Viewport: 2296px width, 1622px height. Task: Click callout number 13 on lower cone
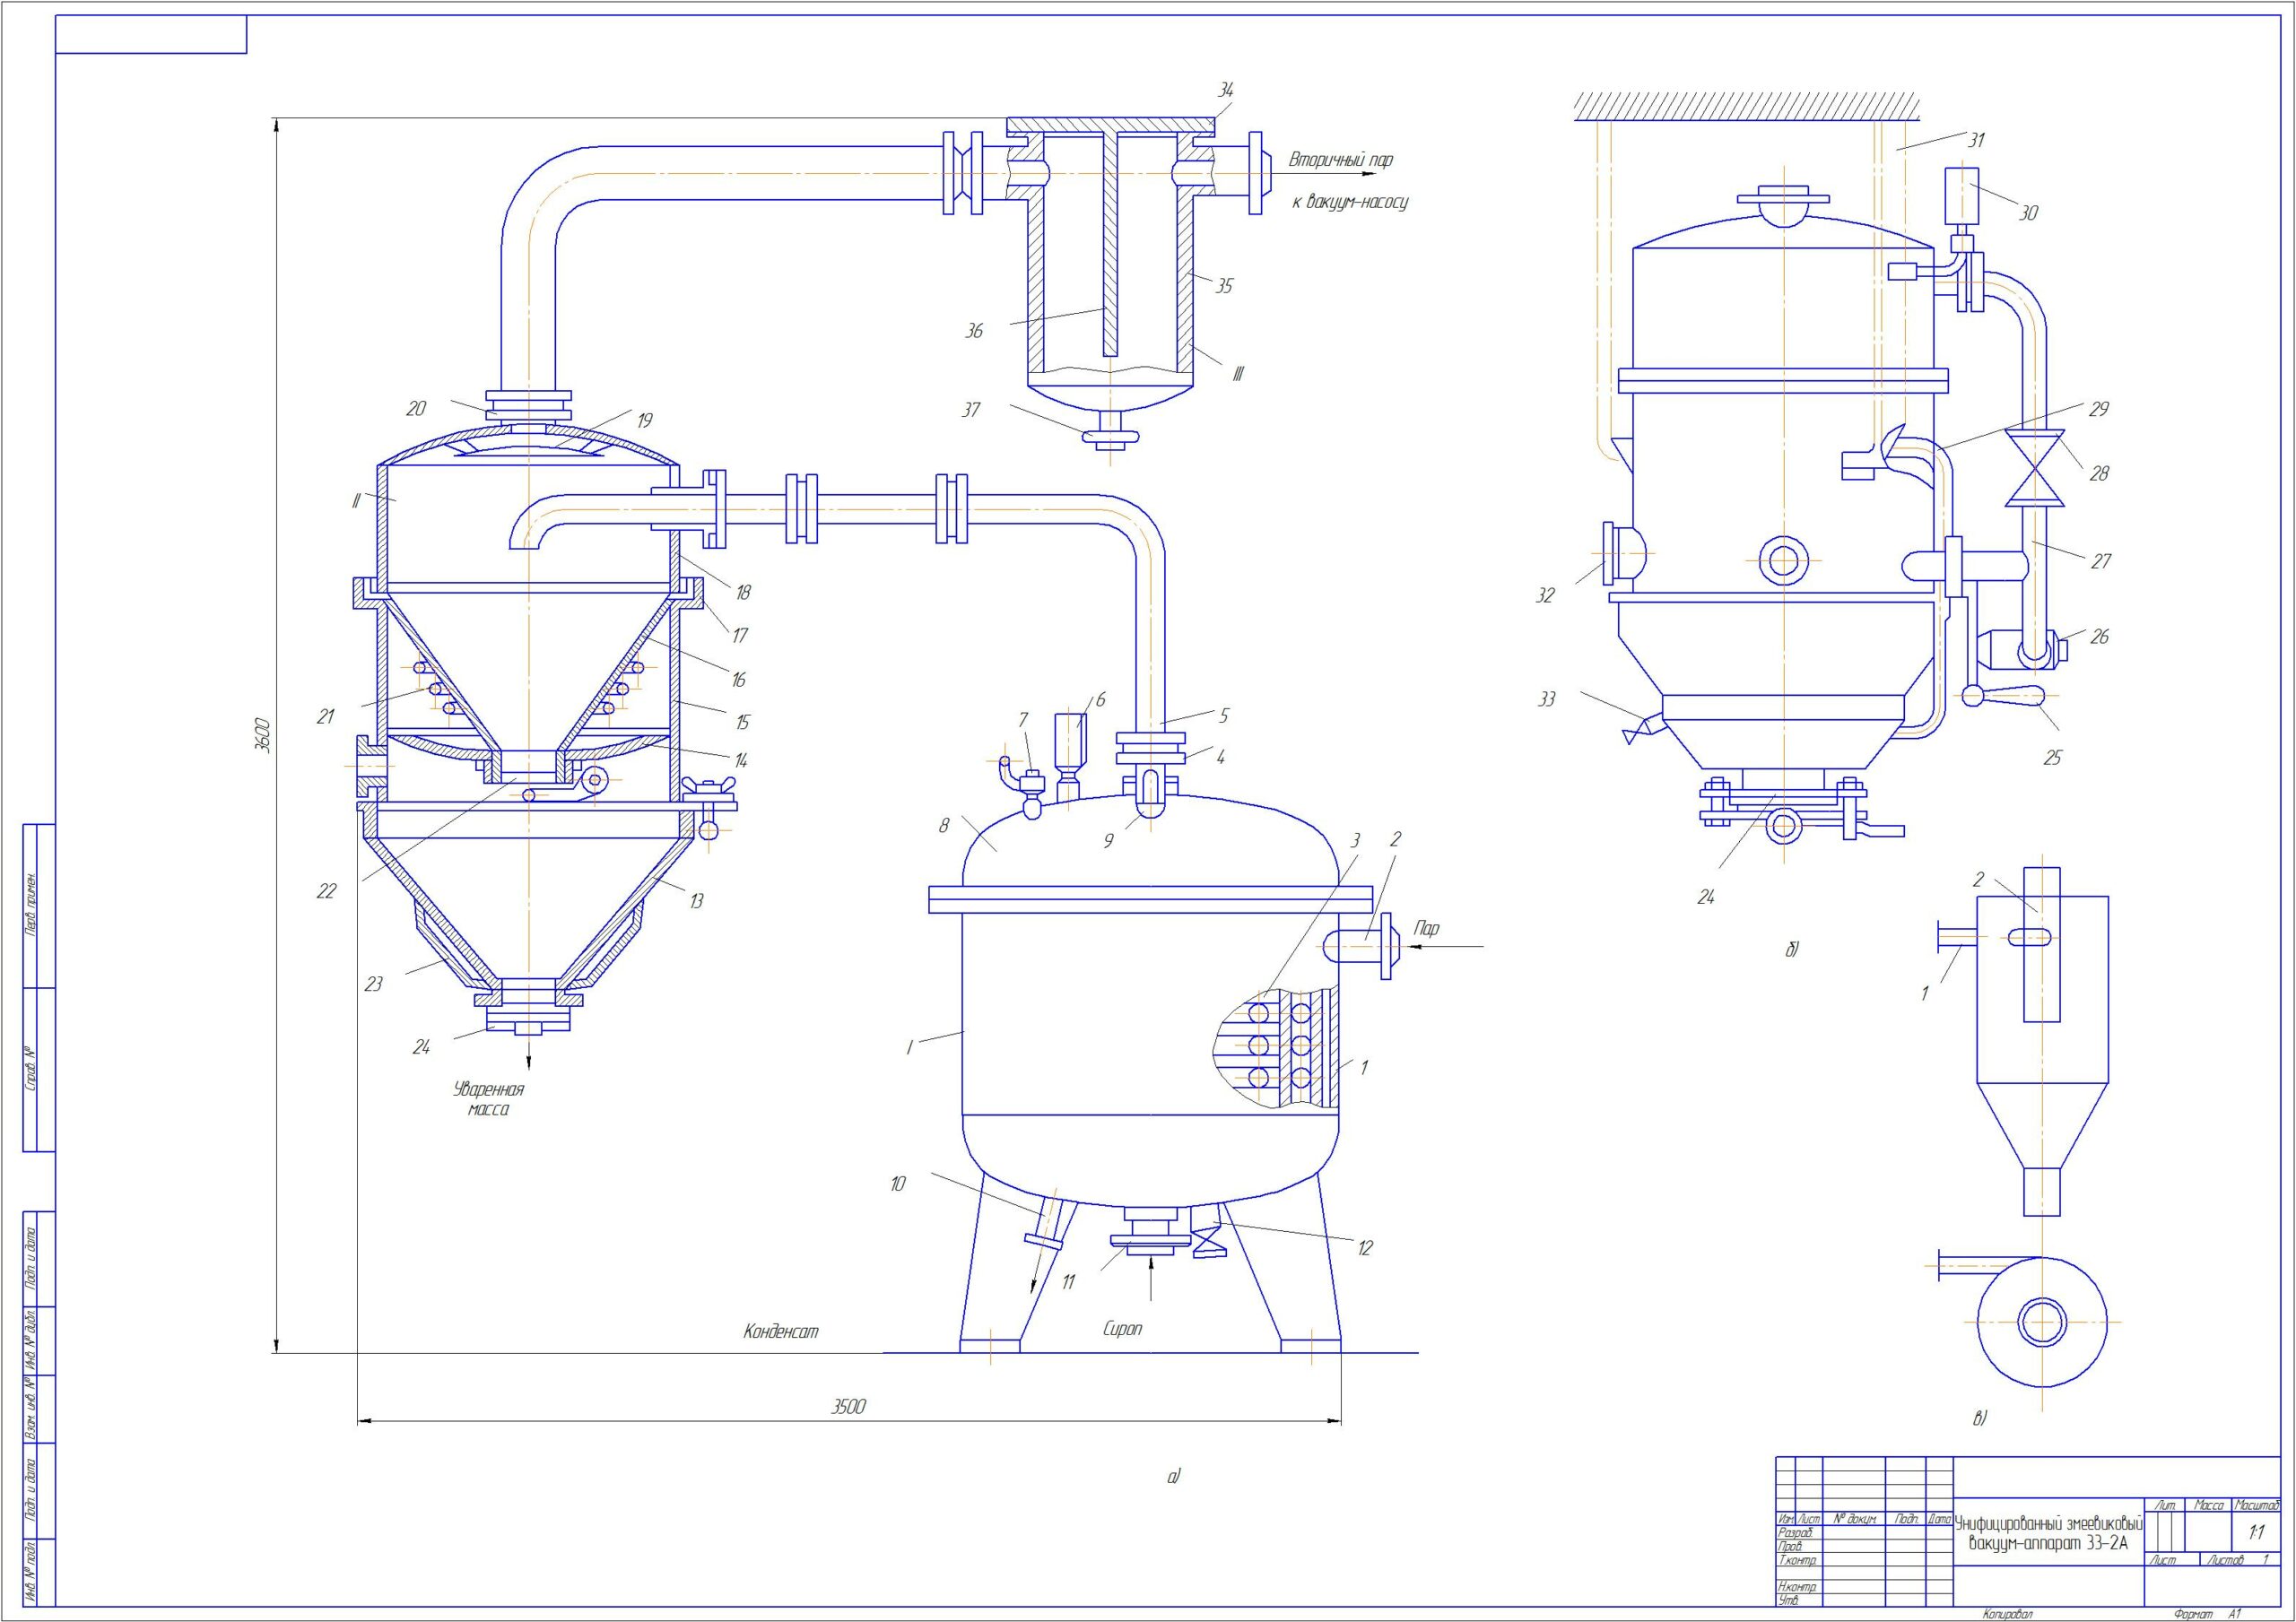[x=696, y=901]
